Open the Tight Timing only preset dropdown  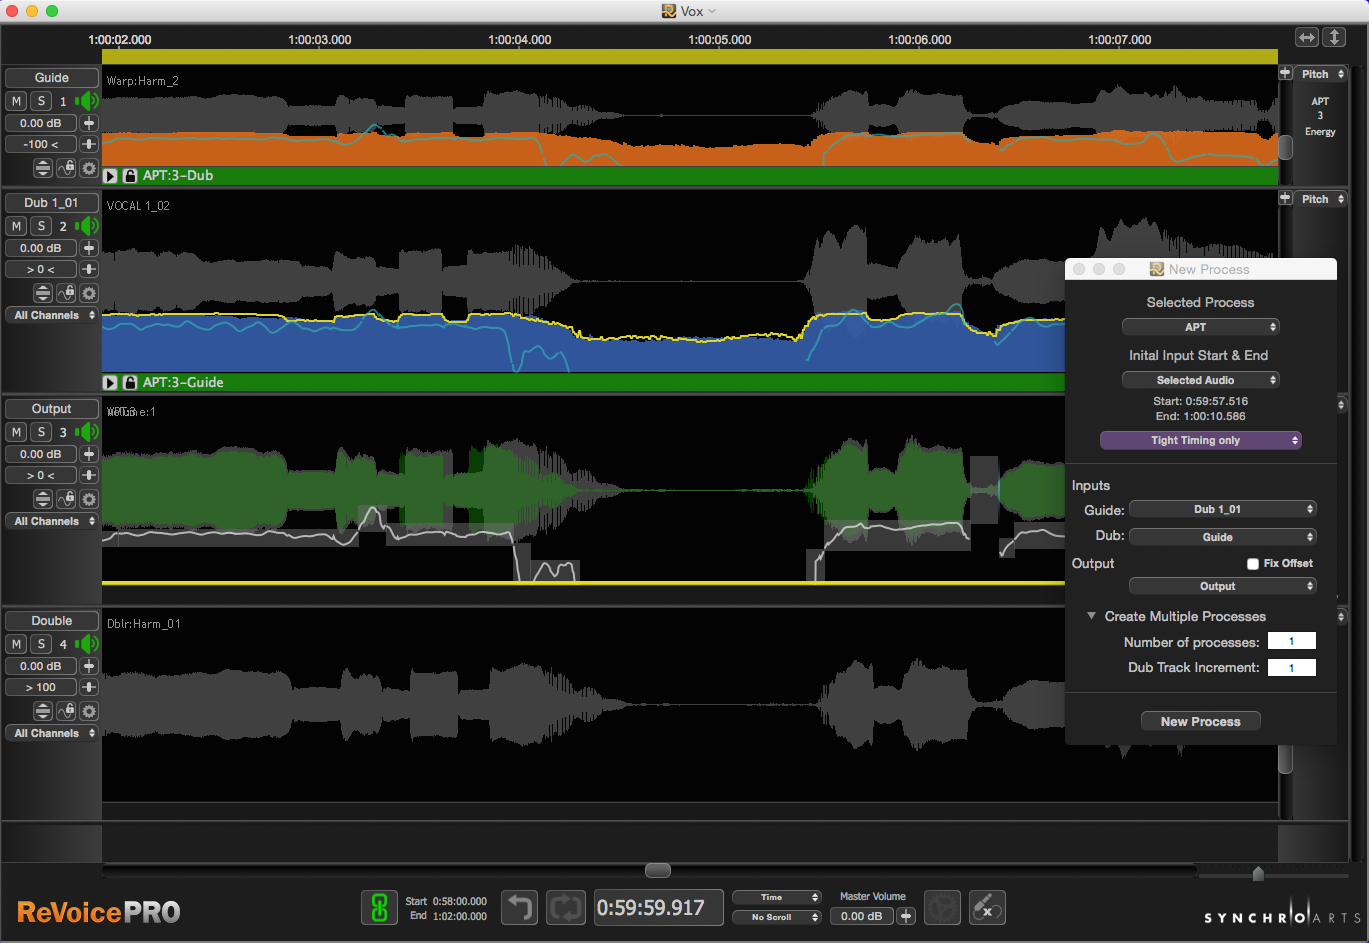click(x=1200, y=440)
